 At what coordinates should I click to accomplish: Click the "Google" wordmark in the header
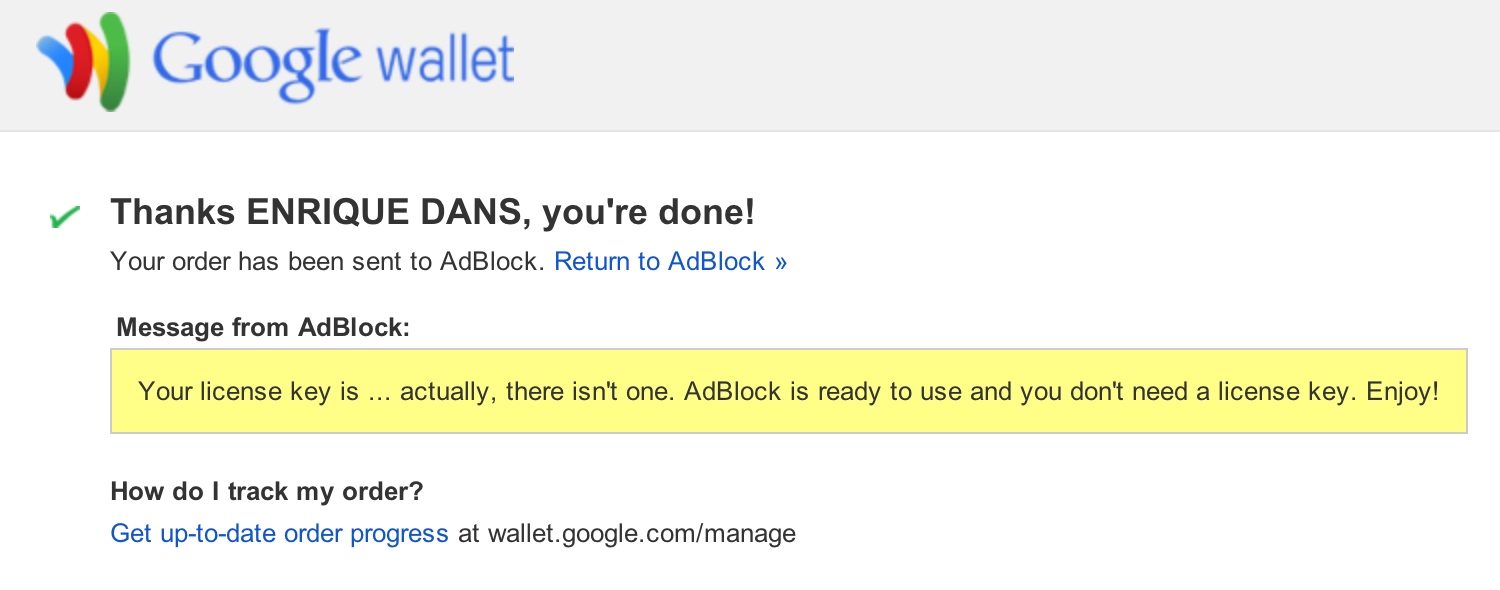tap(257, 60)
